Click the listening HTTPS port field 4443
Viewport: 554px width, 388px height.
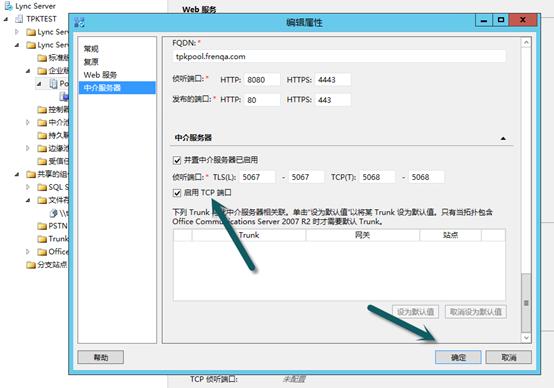click(333, 80)
